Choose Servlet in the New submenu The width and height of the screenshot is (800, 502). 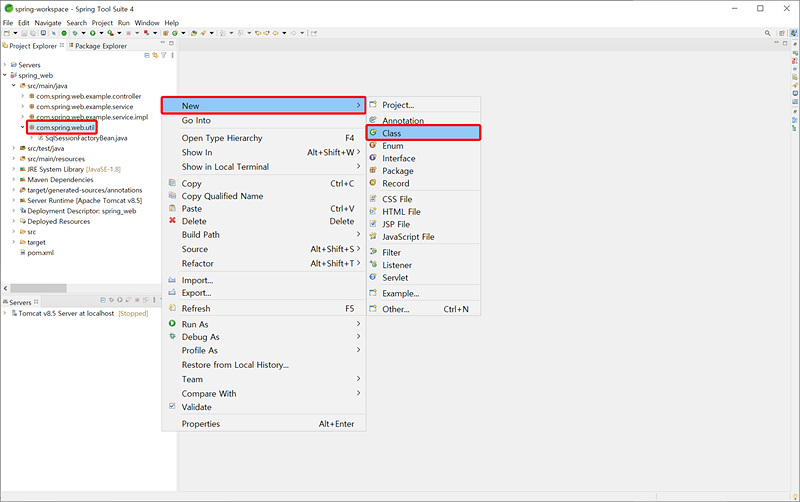coord(423,278)
